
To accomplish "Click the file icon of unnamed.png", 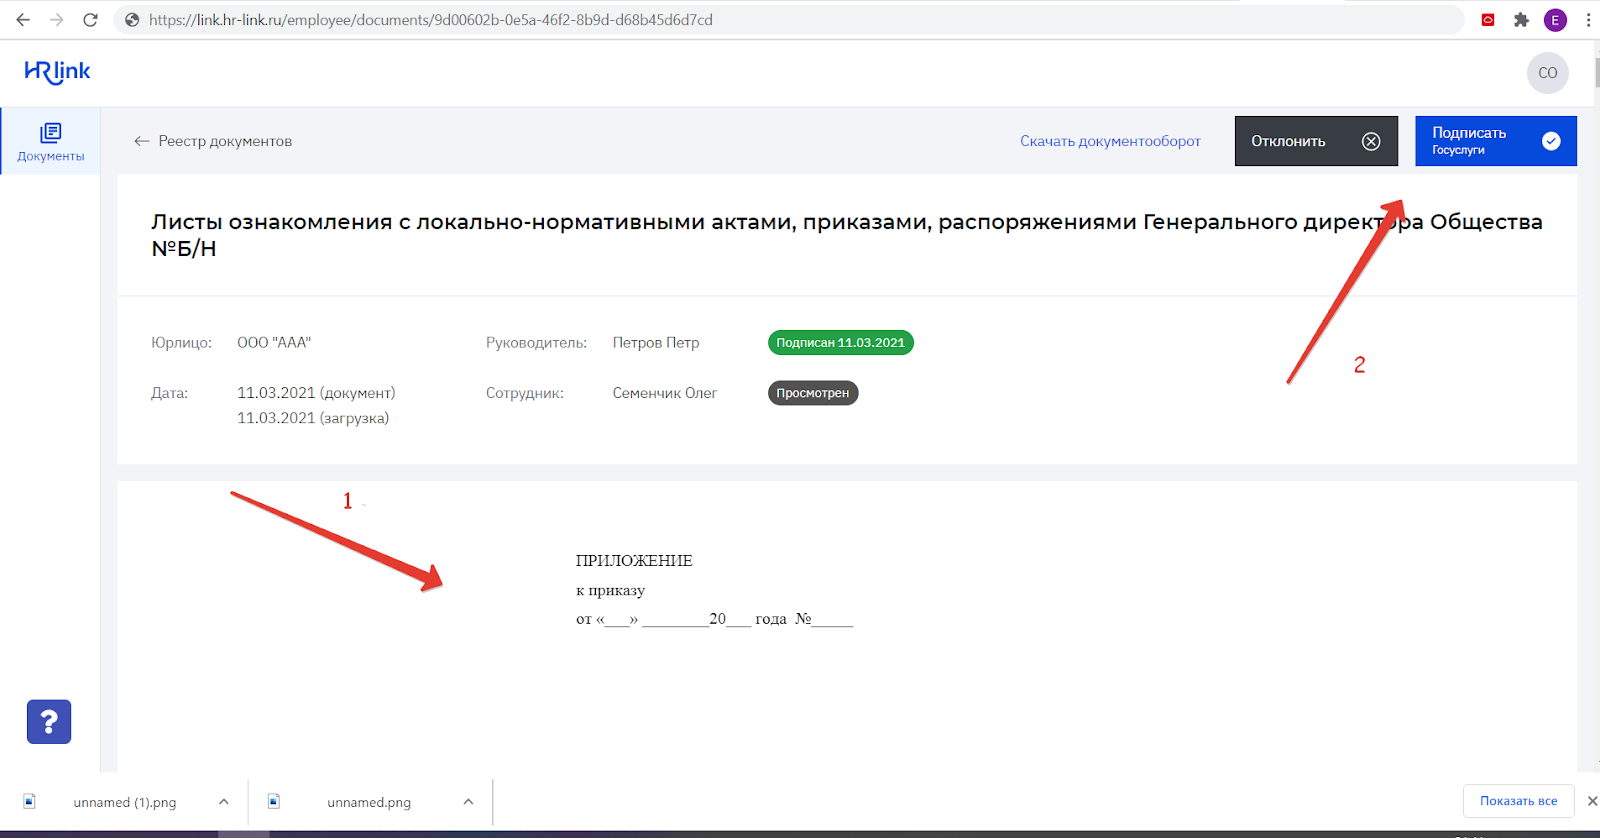I will coord(274,801).
